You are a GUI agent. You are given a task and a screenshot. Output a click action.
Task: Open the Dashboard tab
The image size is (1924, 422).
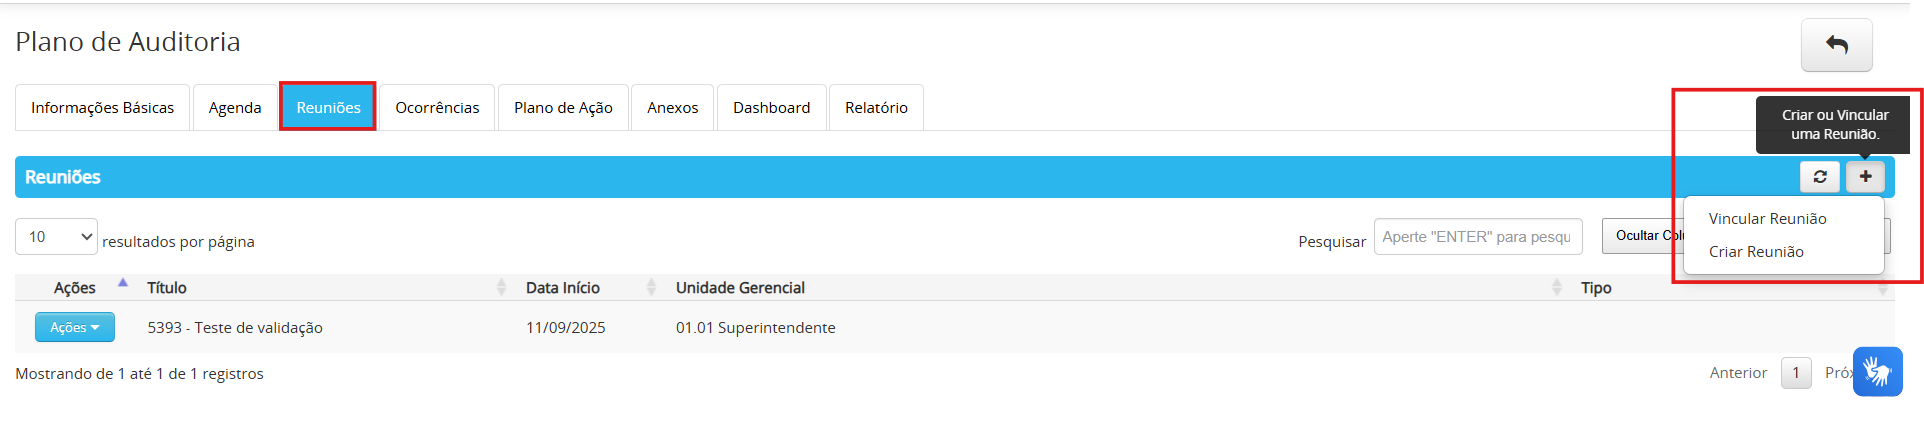pos(771,108)
